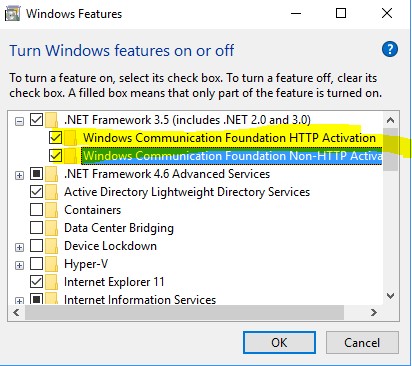Expand the Device Lockdown node
This screenshot has width=412, height=366.
click(20, 247)
